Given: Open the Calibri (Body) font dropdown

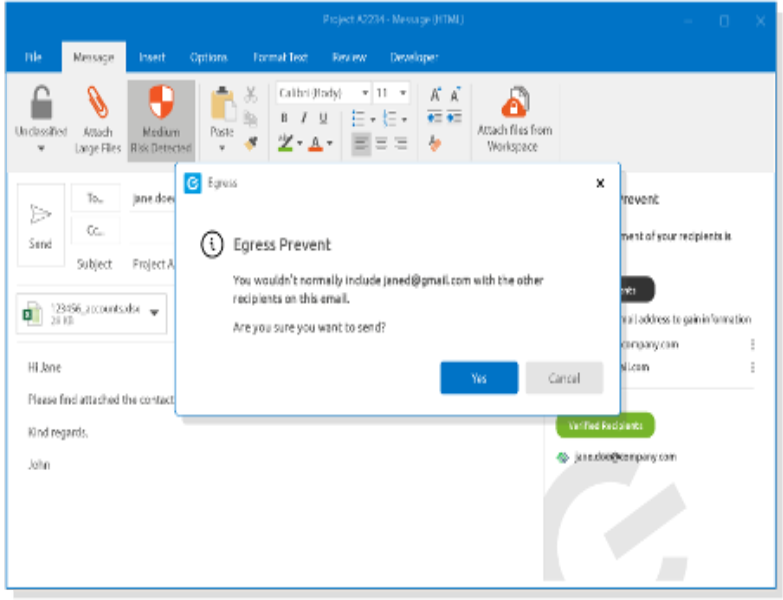Looking at the screenshot, I should [364, 92].
